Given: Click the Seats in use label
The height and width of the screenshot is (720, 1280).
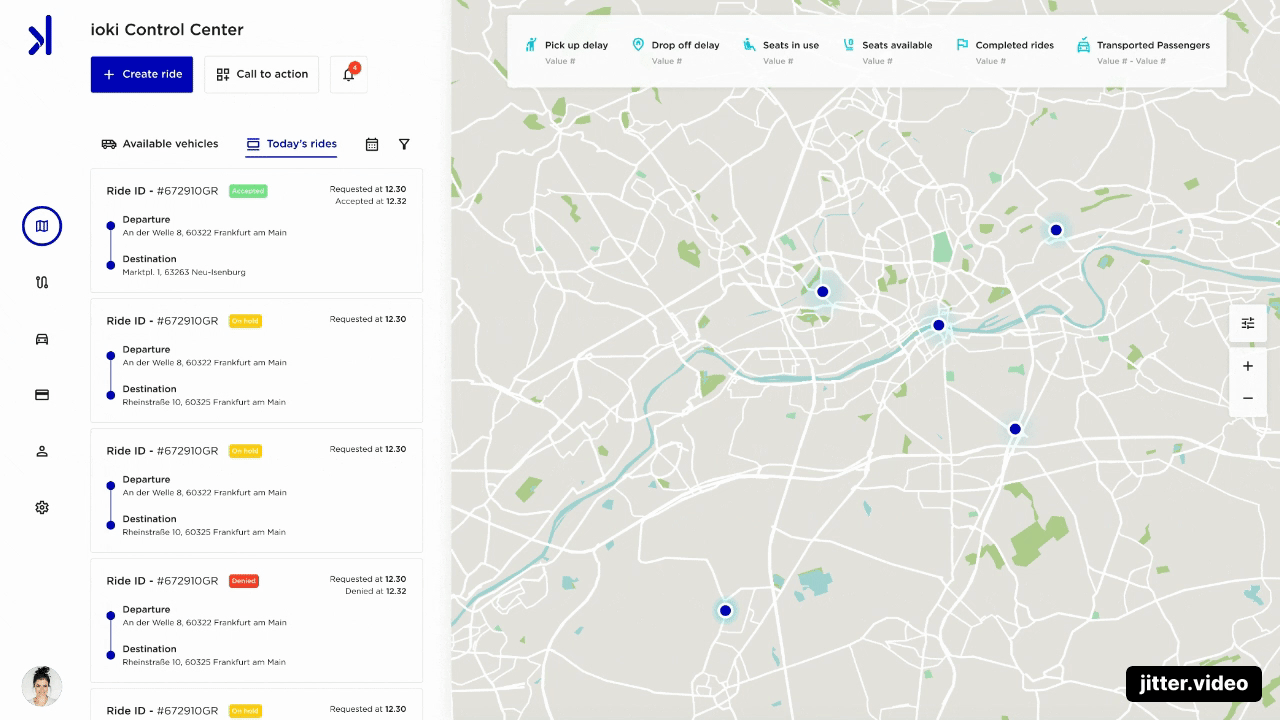Looking at the screenshot, I should (791, 45).
